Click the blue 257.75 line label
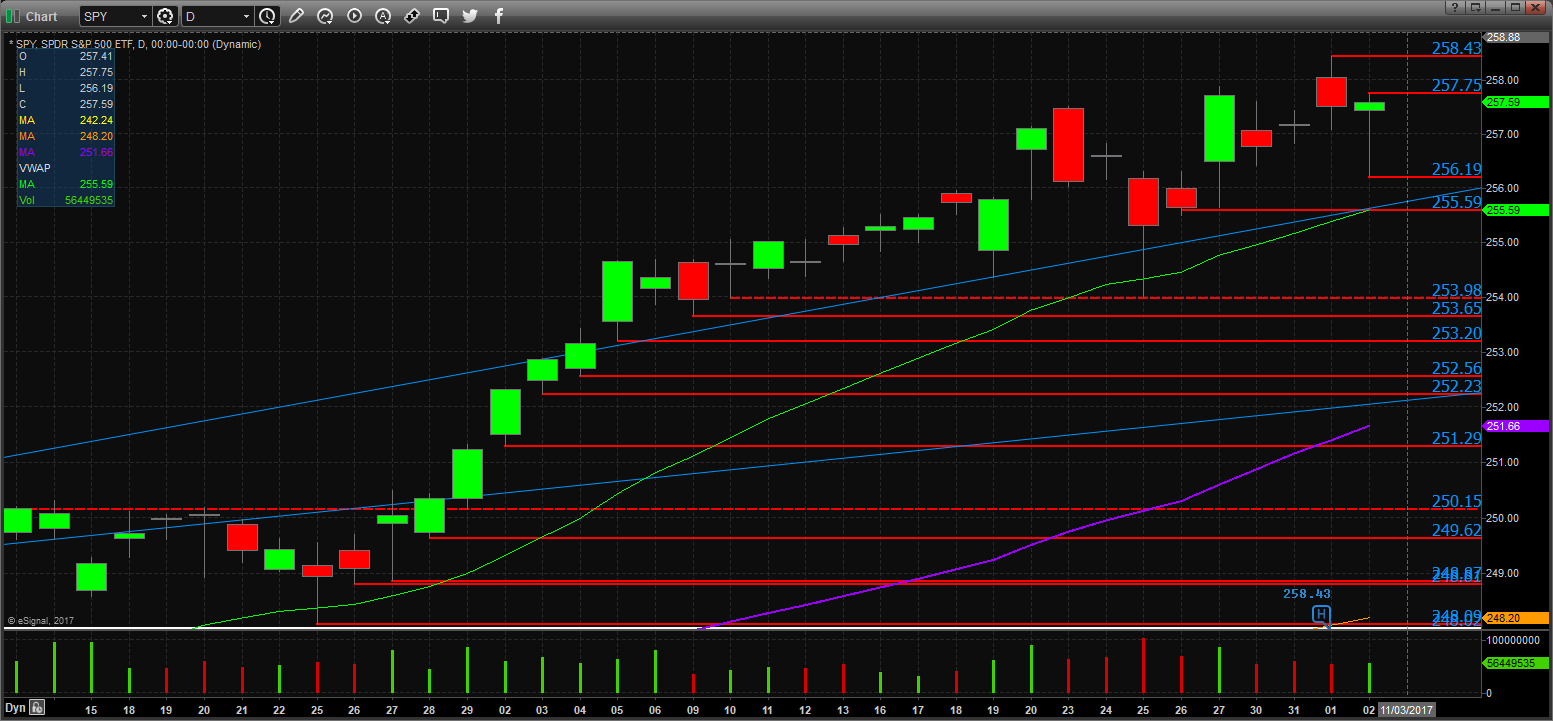The height and width of the screenshot is (721, 1553). point(1457,86)
